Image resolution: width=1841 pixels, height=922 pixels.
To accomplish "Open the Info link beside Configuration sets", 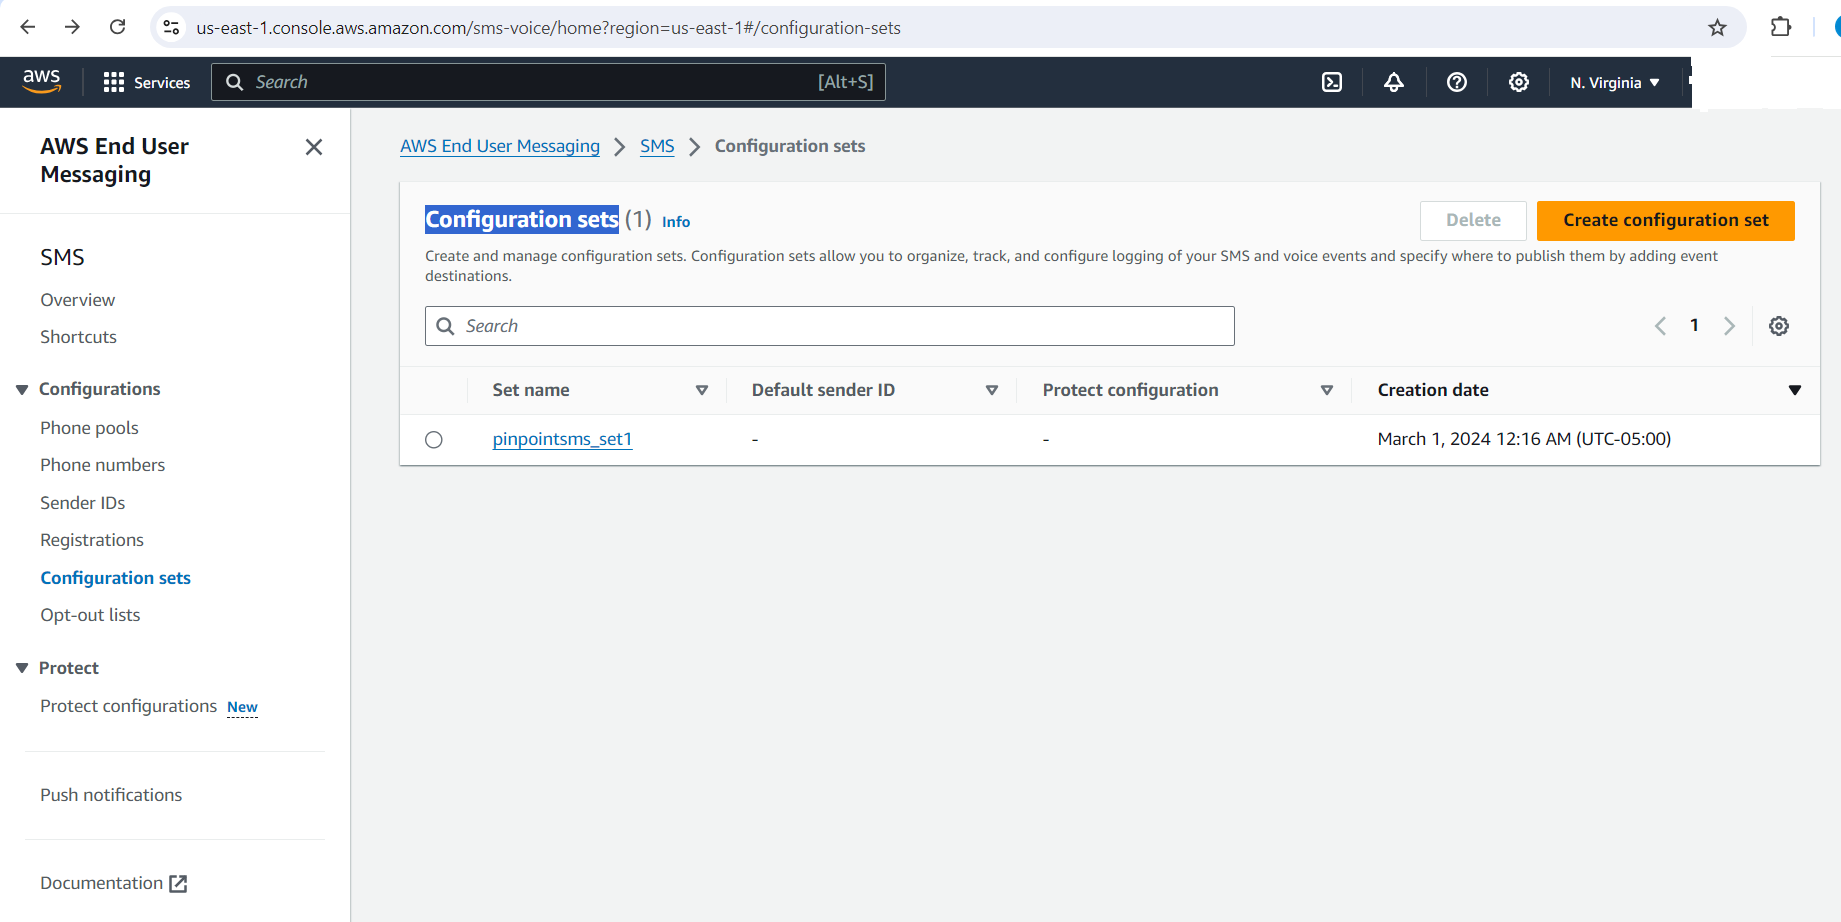I will [x=676, y=222].
